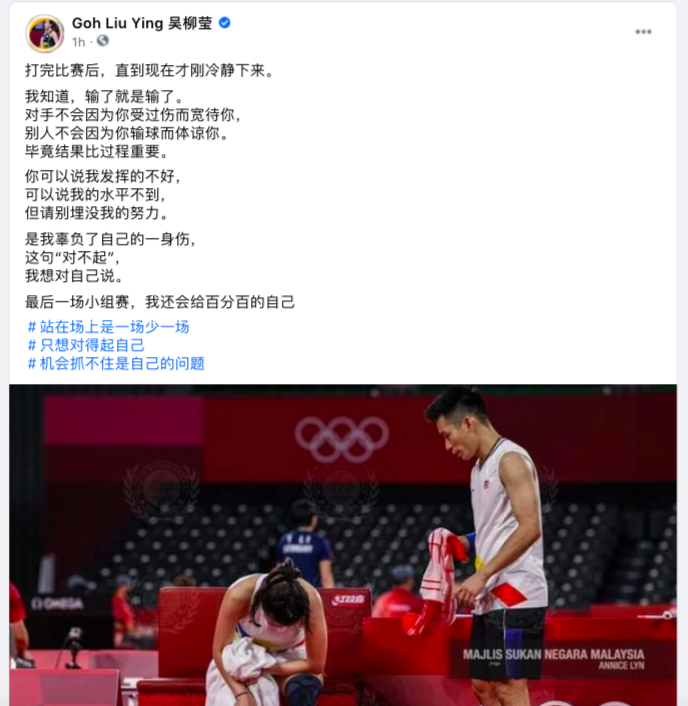
Task: Click the Olympic rings logo in the photo
Action: pos(342,439)
